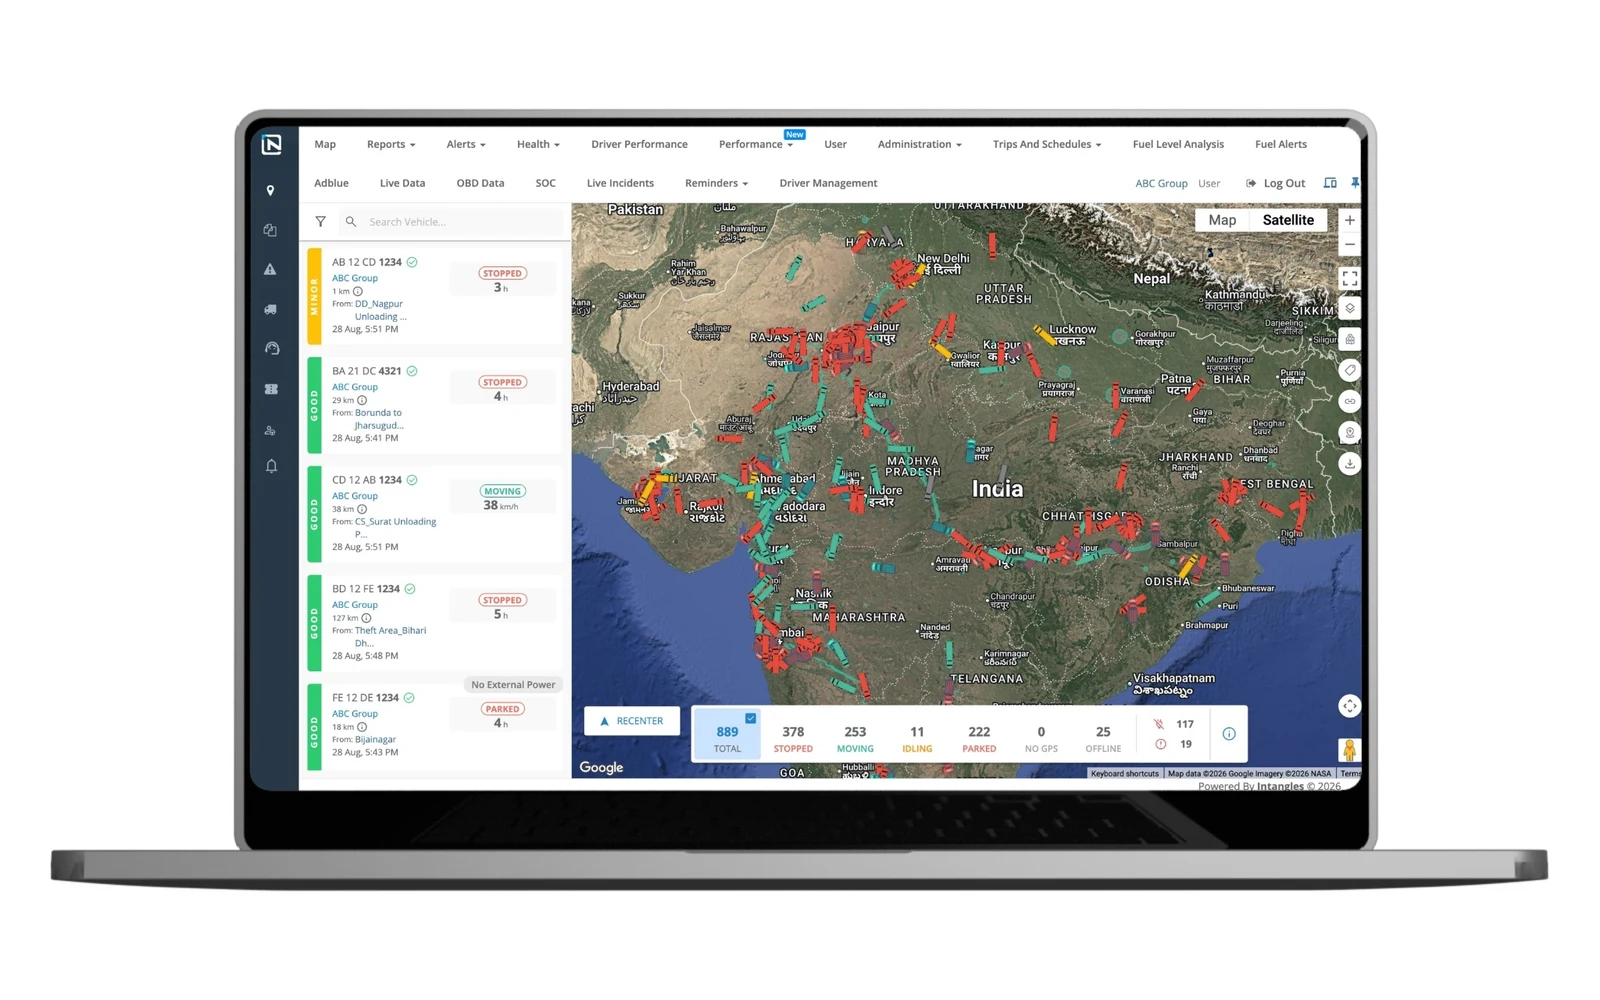Zoom in with the map plus button
Screen dimensions: 1600x1000
point(1349,220)
